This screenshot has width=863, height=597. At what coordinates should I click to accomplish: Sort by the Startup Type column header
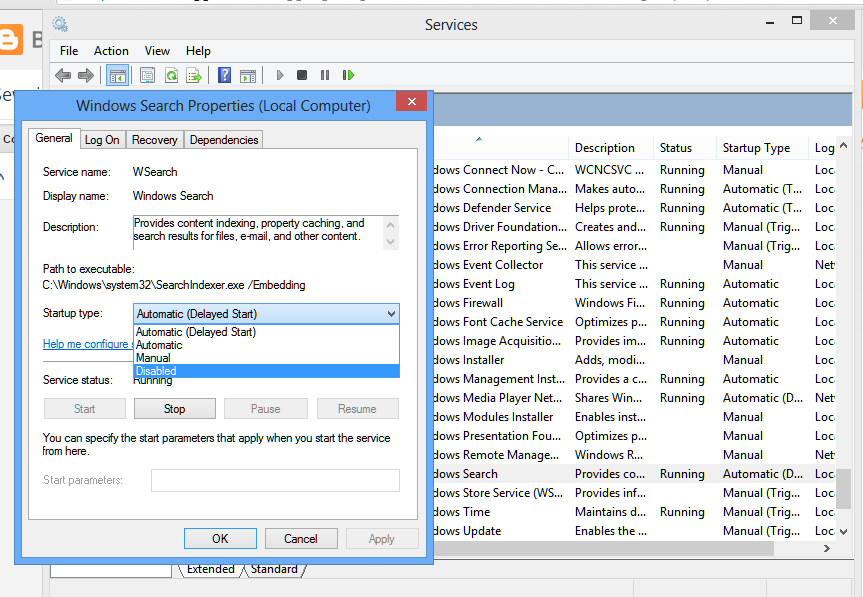762,148
